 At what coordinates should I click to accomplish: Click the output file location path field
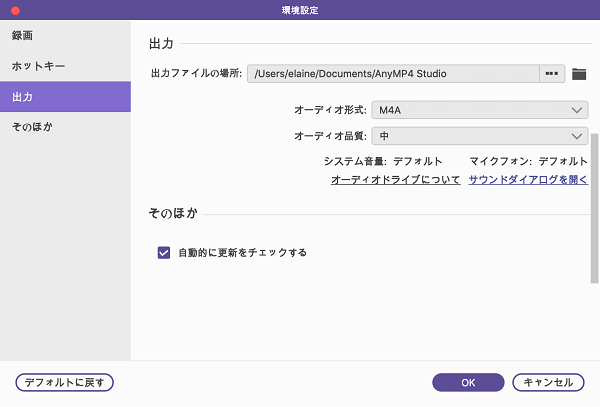pos(392,73)
